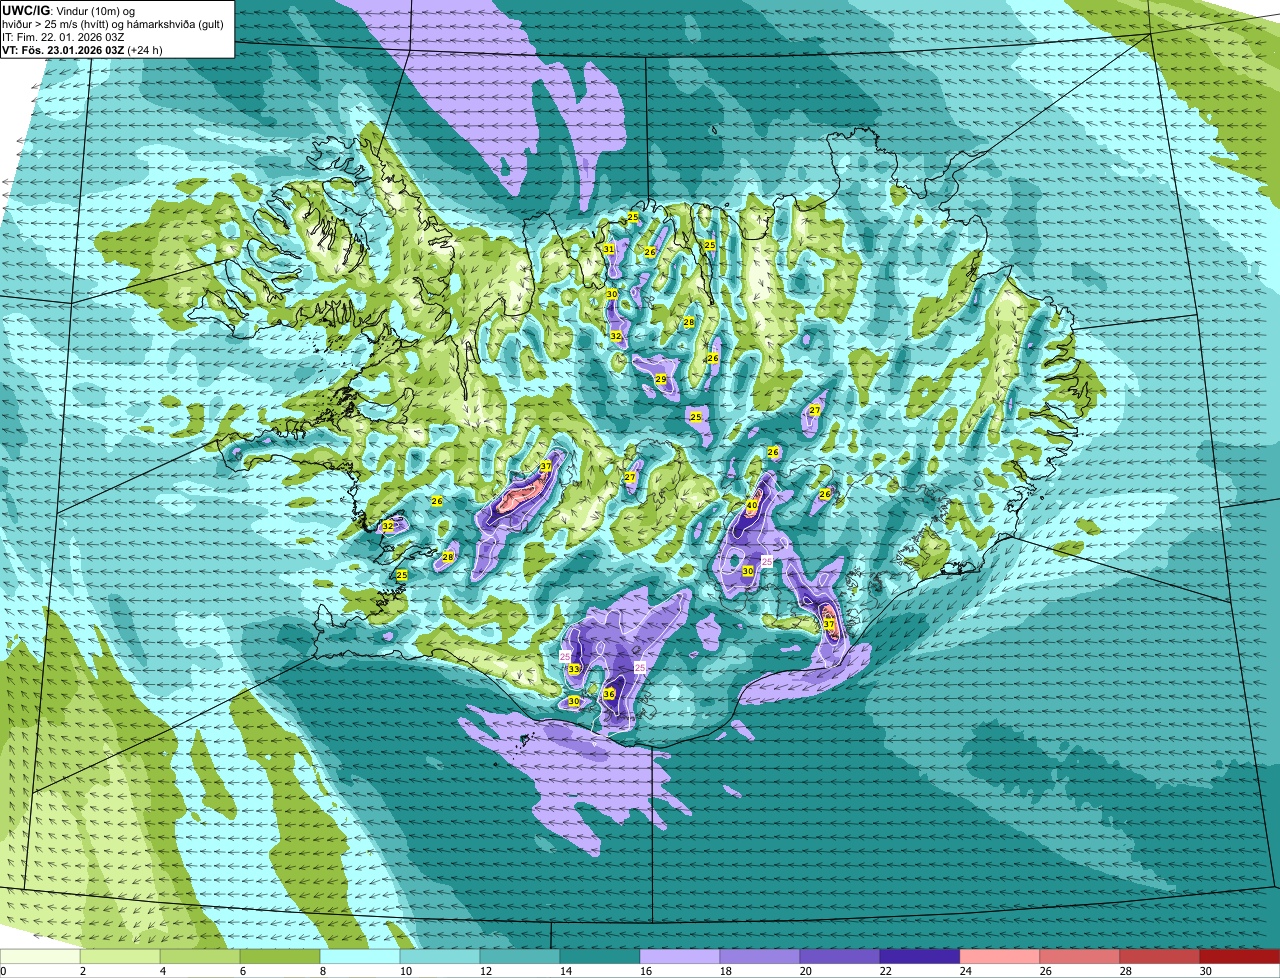This screenshot has height=978, width=1280.
Task: Pick the 26–28 m/s salmon legend swatch
Action: [x=1080, y=957]
